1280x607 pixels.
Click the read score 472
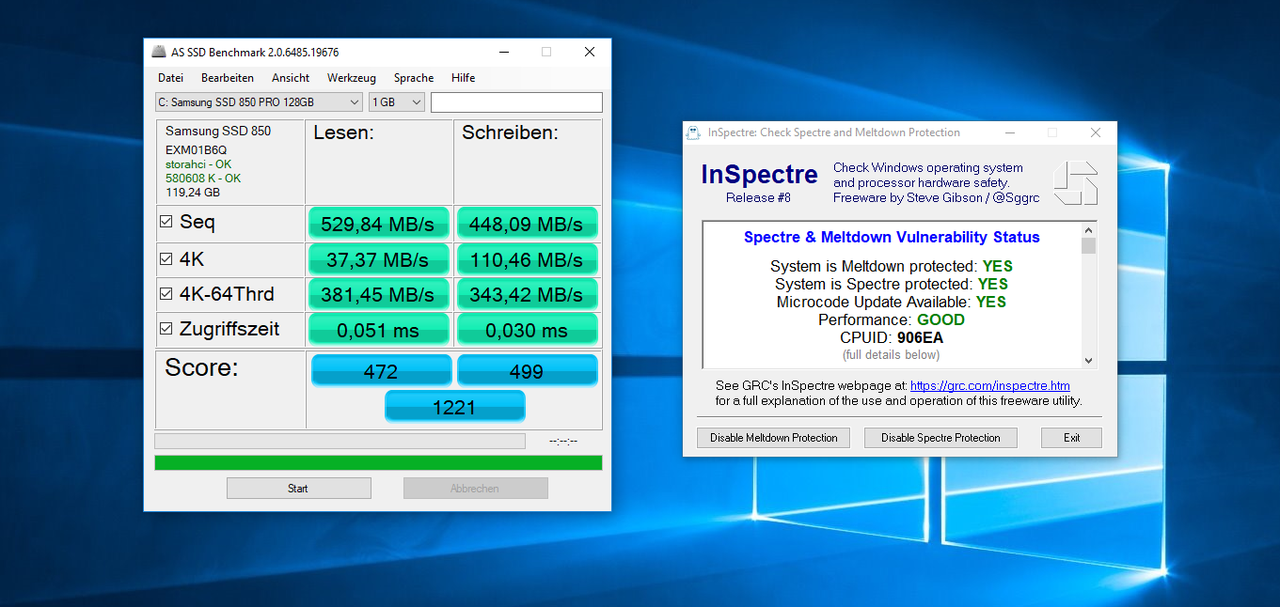coord(381,371)
